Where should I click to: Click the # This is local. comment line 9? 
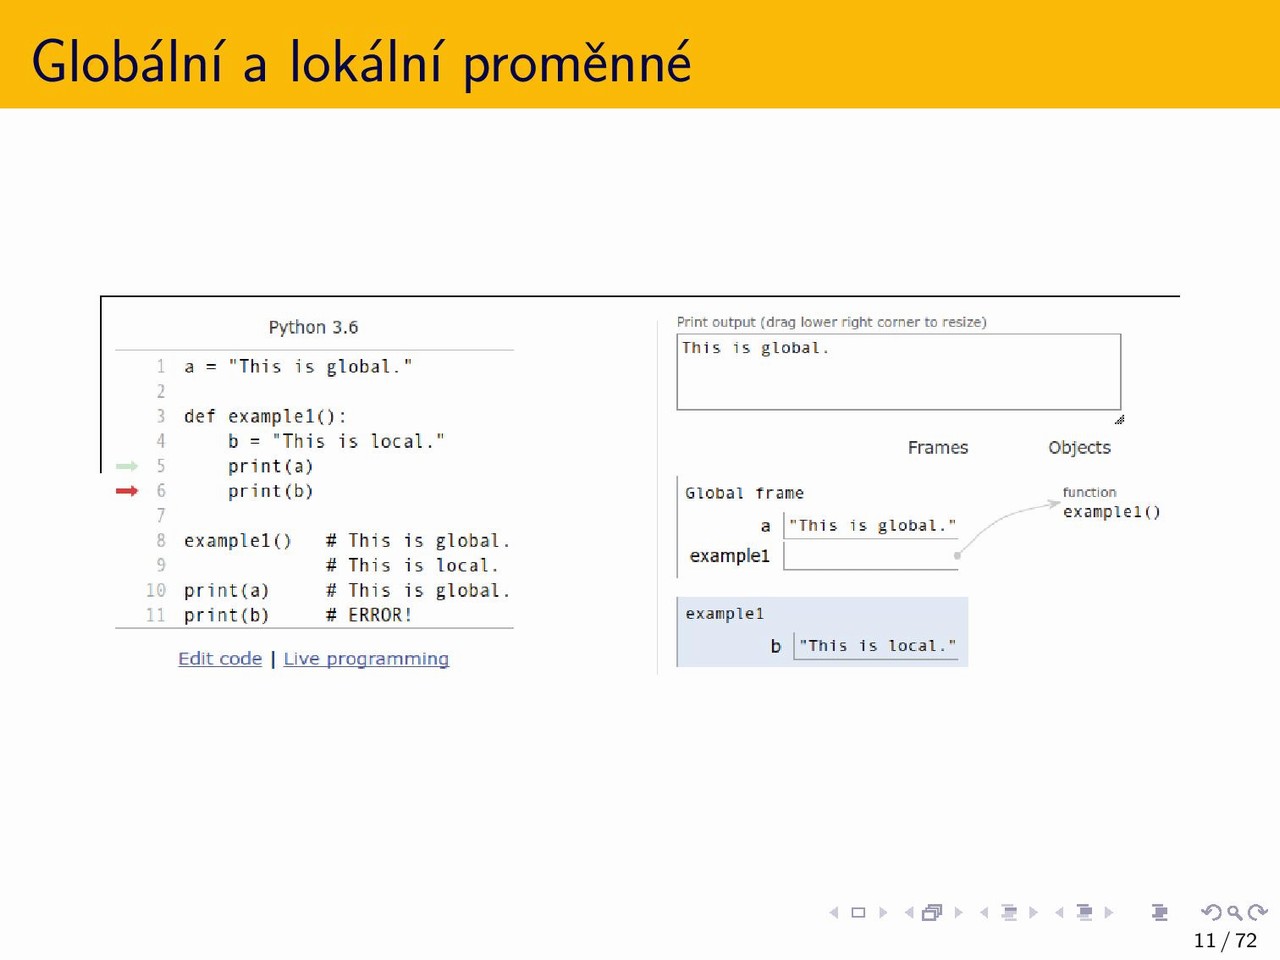click(412, 566)
